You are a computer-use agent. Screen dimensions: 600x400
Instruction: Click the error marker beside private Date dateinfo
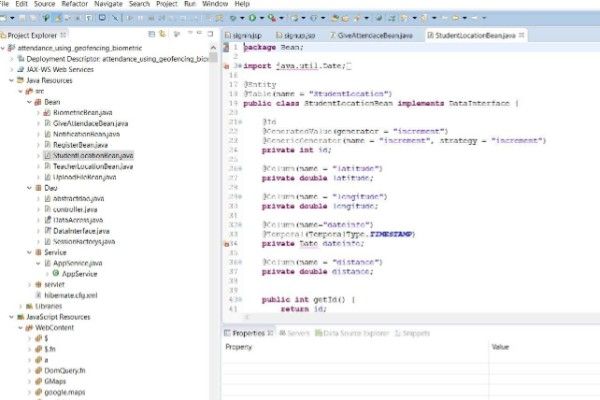226,244
